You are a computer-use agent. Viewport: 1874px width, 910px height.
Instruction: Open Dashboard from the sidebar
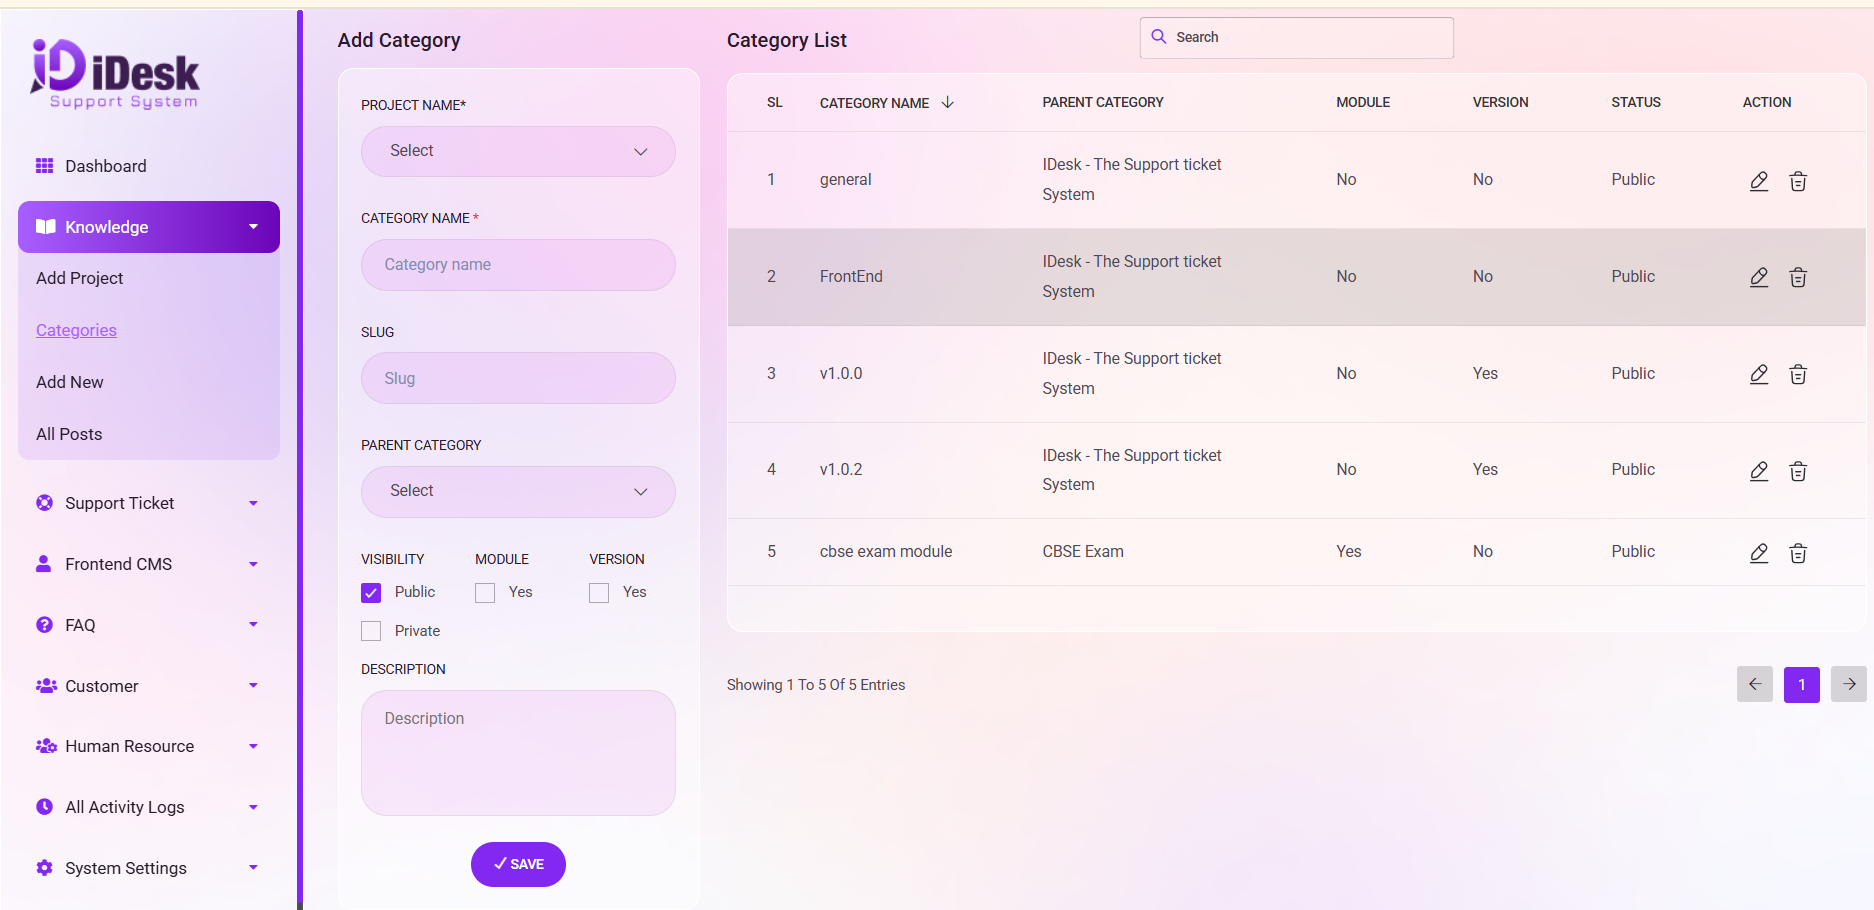click(105, 166)
